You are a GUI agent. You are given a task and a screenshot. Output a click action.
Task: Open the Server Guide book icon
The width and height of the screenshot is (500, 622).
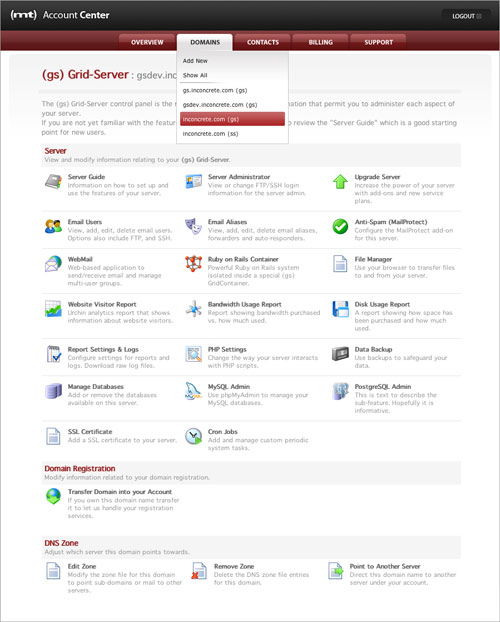53,181
